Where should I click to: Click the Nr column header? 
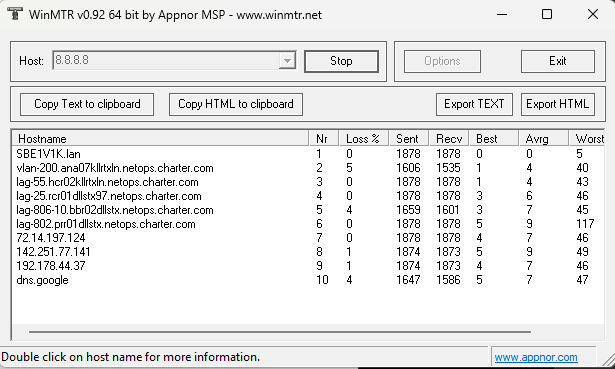(324, 138)
